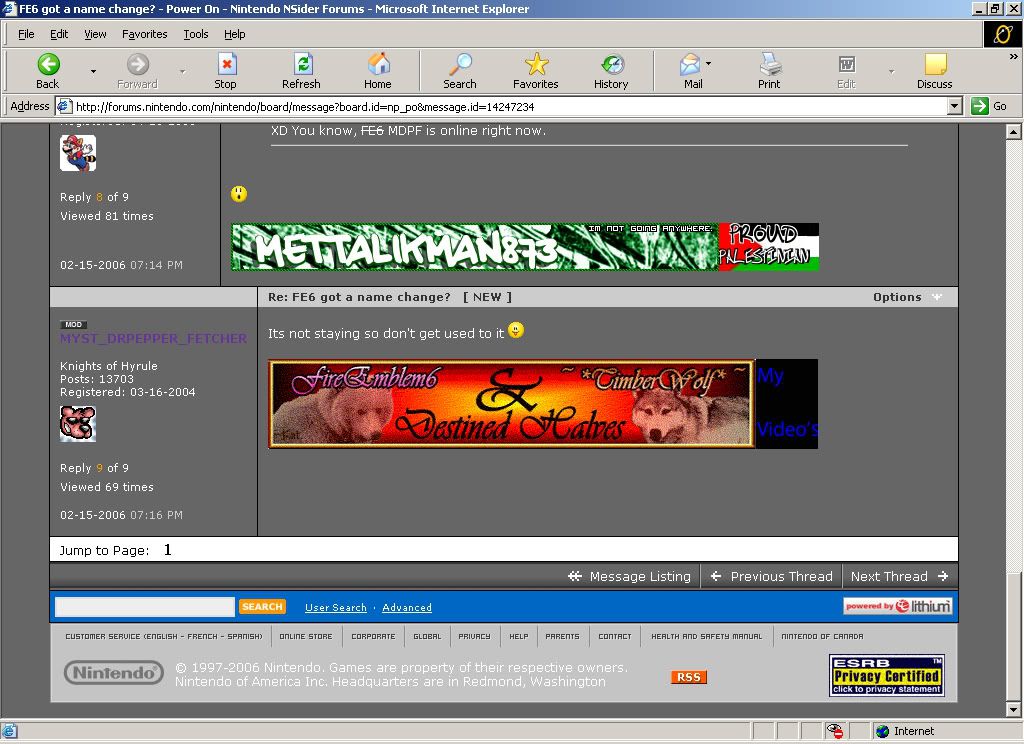Click into the Address bar URL field
Screen dimensions: 1024x744
pyautogui.click(x=509, y=106)
